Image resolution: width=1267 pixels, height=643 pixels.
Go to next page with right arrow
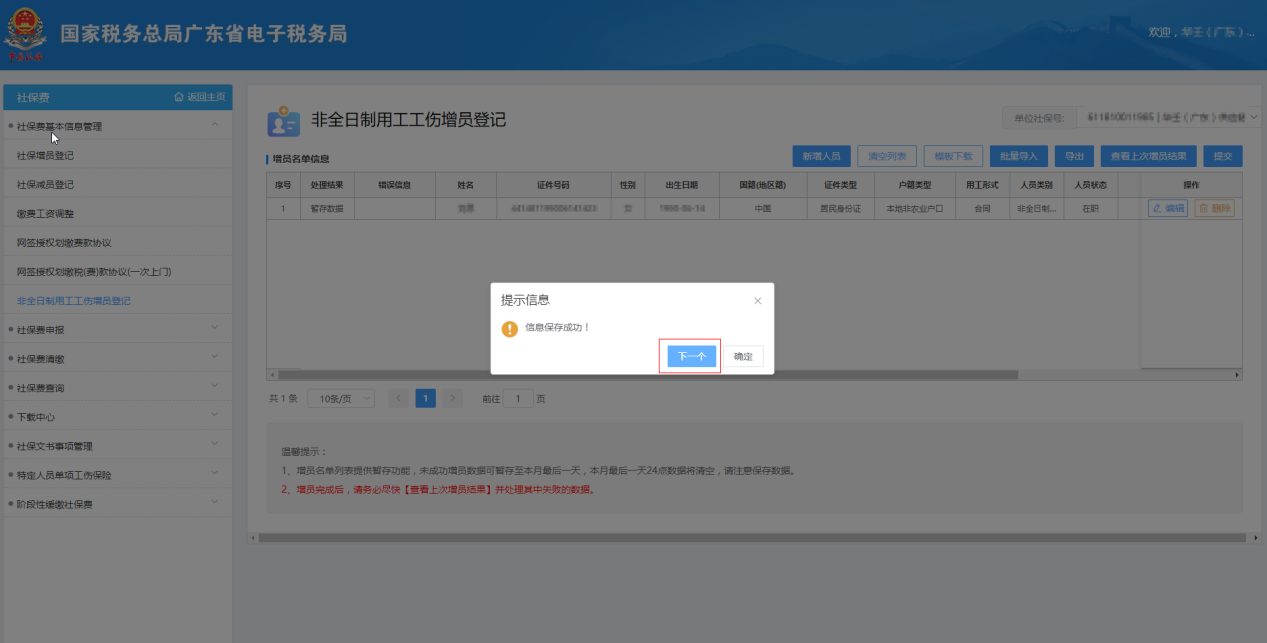click(452, 398)
